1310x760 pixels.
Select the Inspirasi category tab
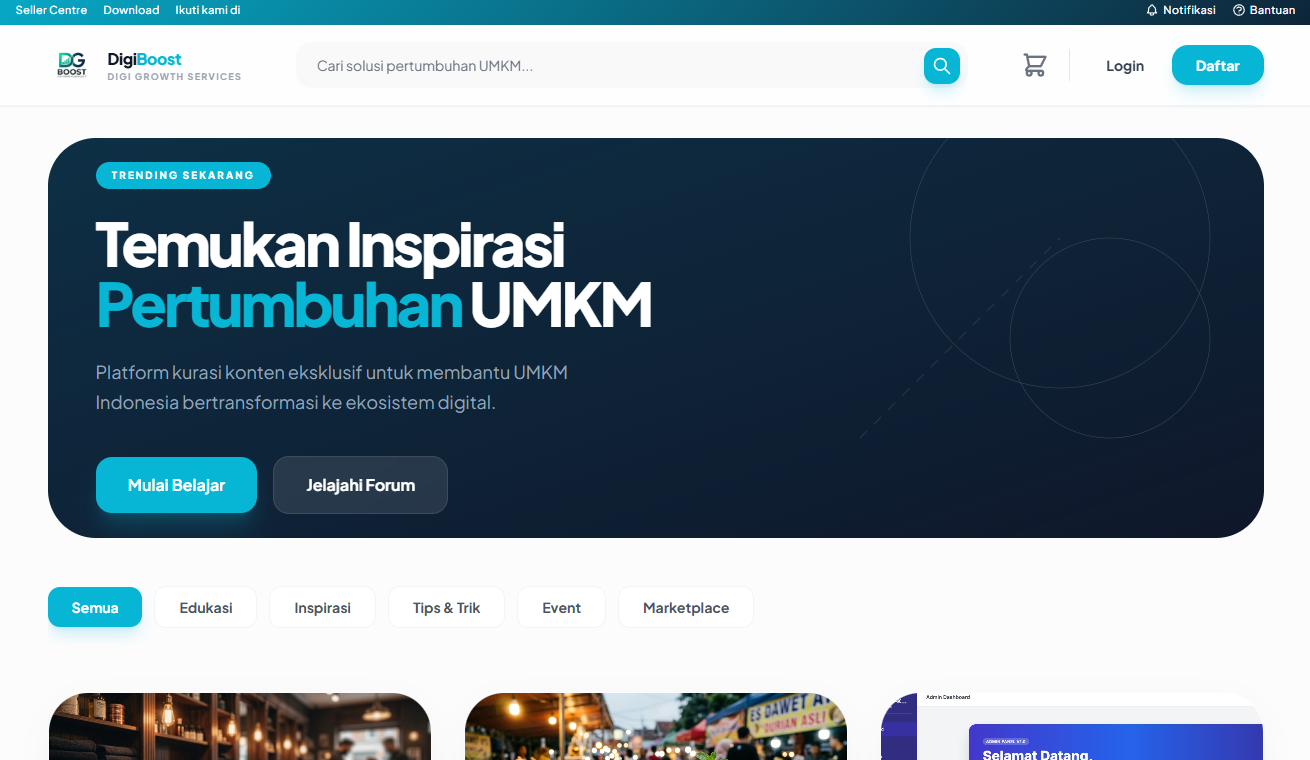tap(322, 607)
